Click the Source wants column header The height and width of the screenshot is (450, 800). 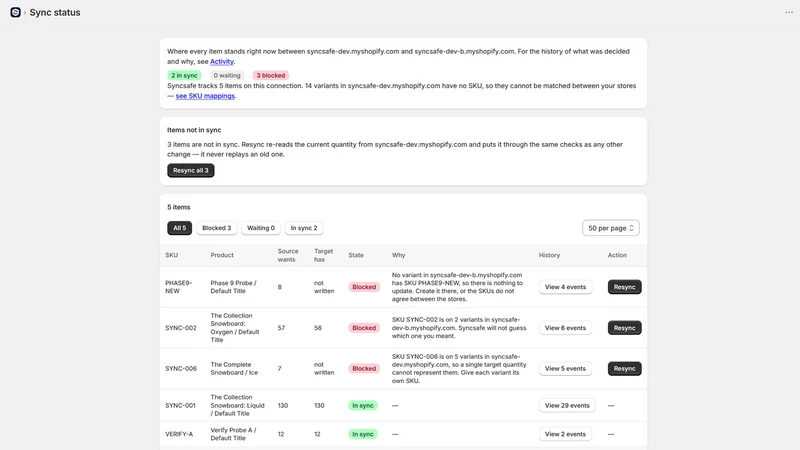(288, 255)
